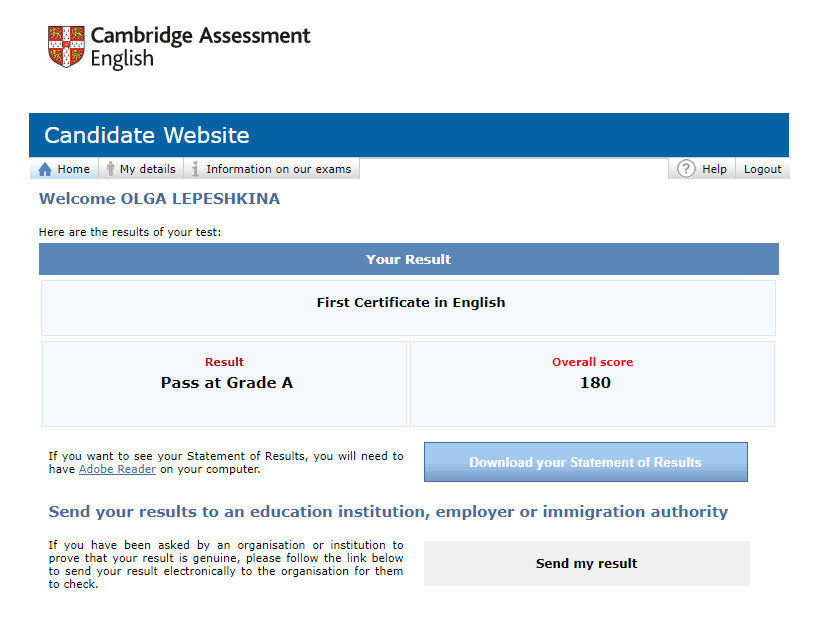Viewport: 816px width, 626px height.
Task: Follow the Adobe Reader link
Action: pyautogui.click(x=117, y=469)
